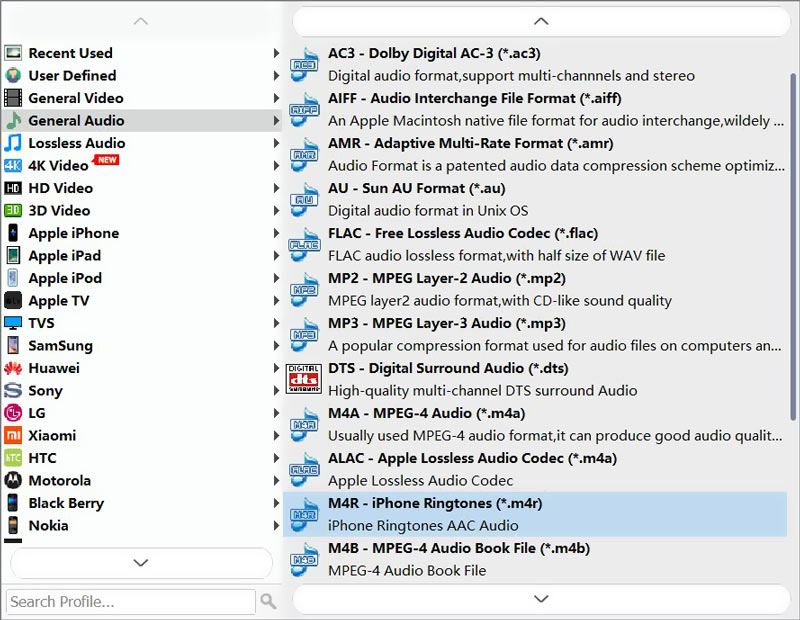
Task: Click the Apple iPad device icon
Action: (x=13, y=255)
